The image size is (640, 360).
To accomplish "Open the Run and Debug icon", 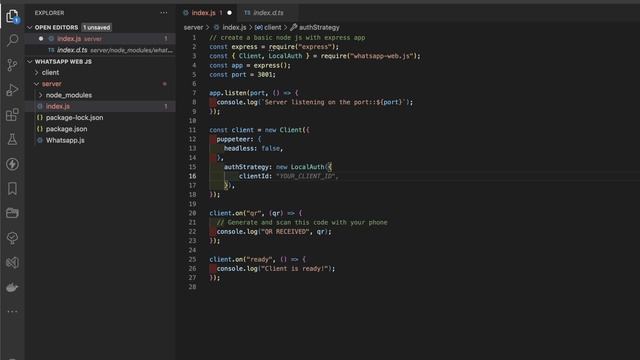I will pos(13,90).
